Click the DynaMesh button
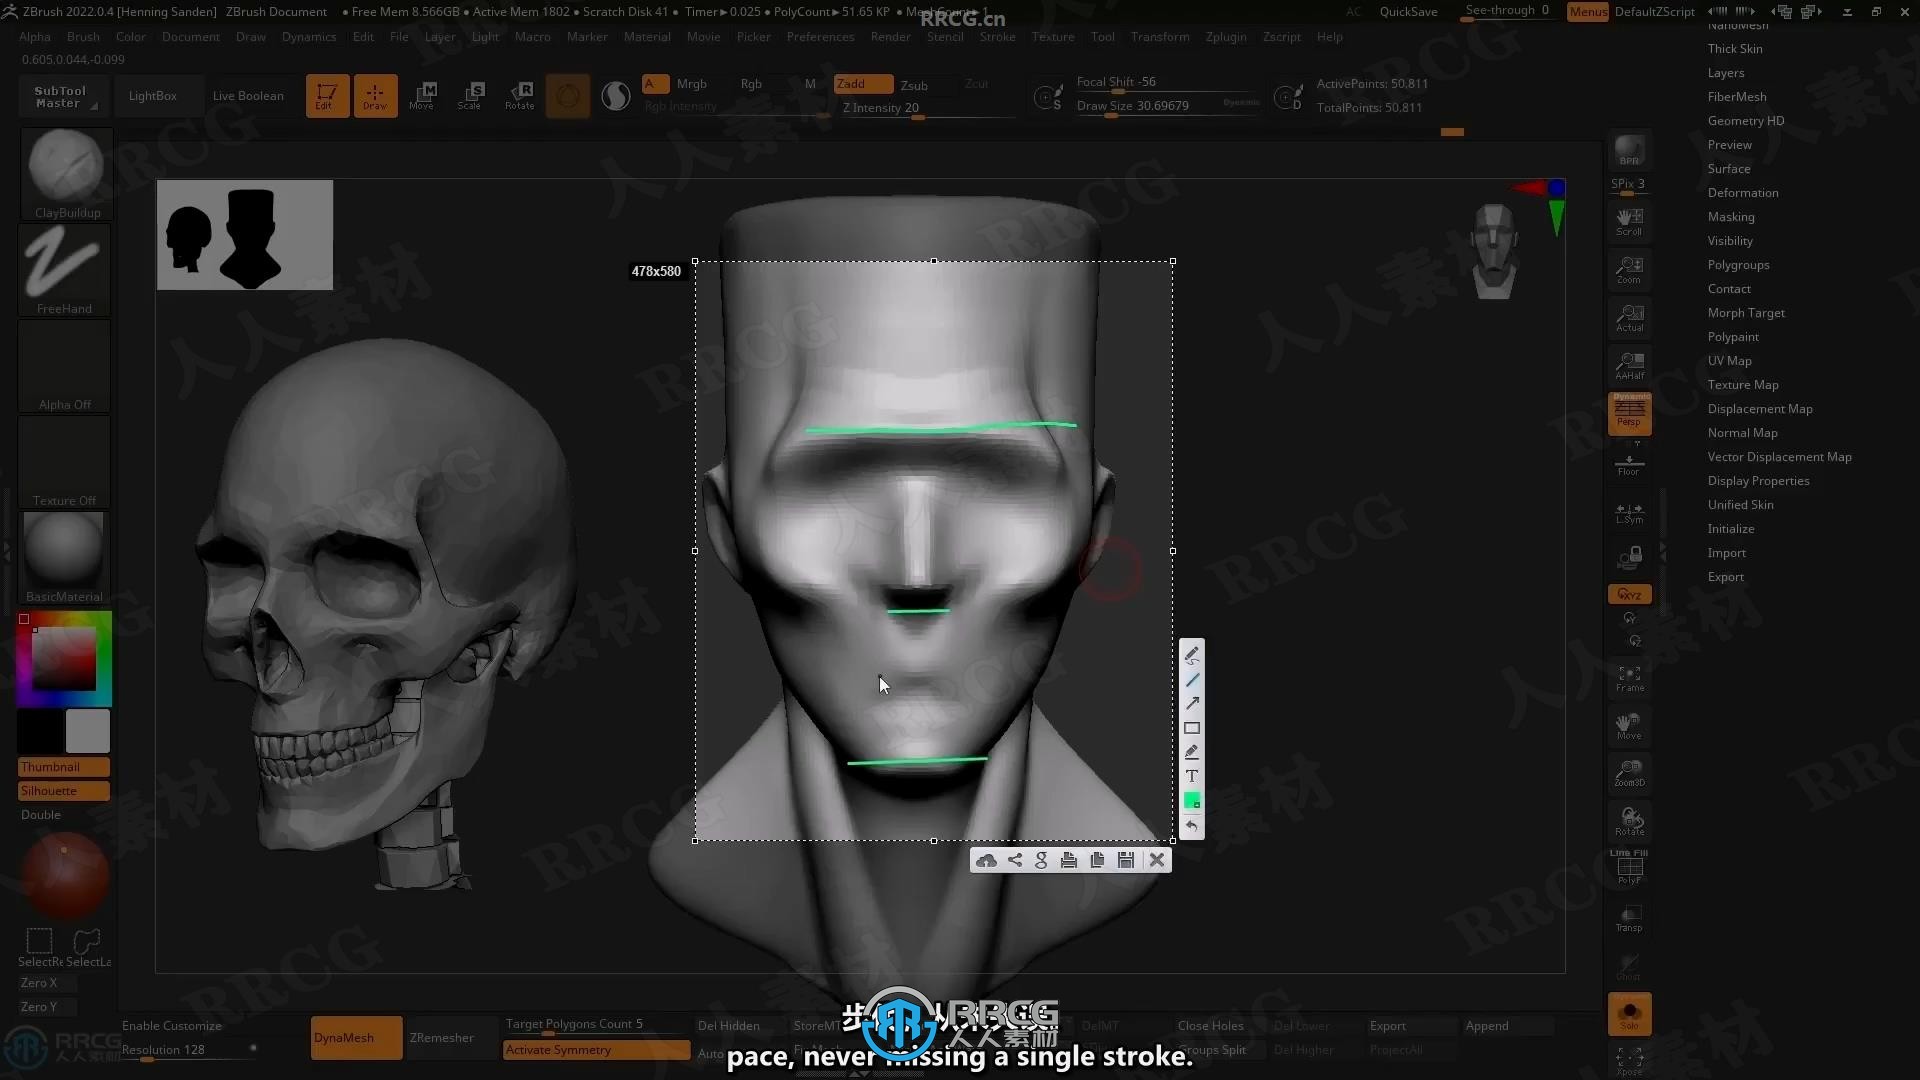 pyautogui.click(x=356, y=1038)
